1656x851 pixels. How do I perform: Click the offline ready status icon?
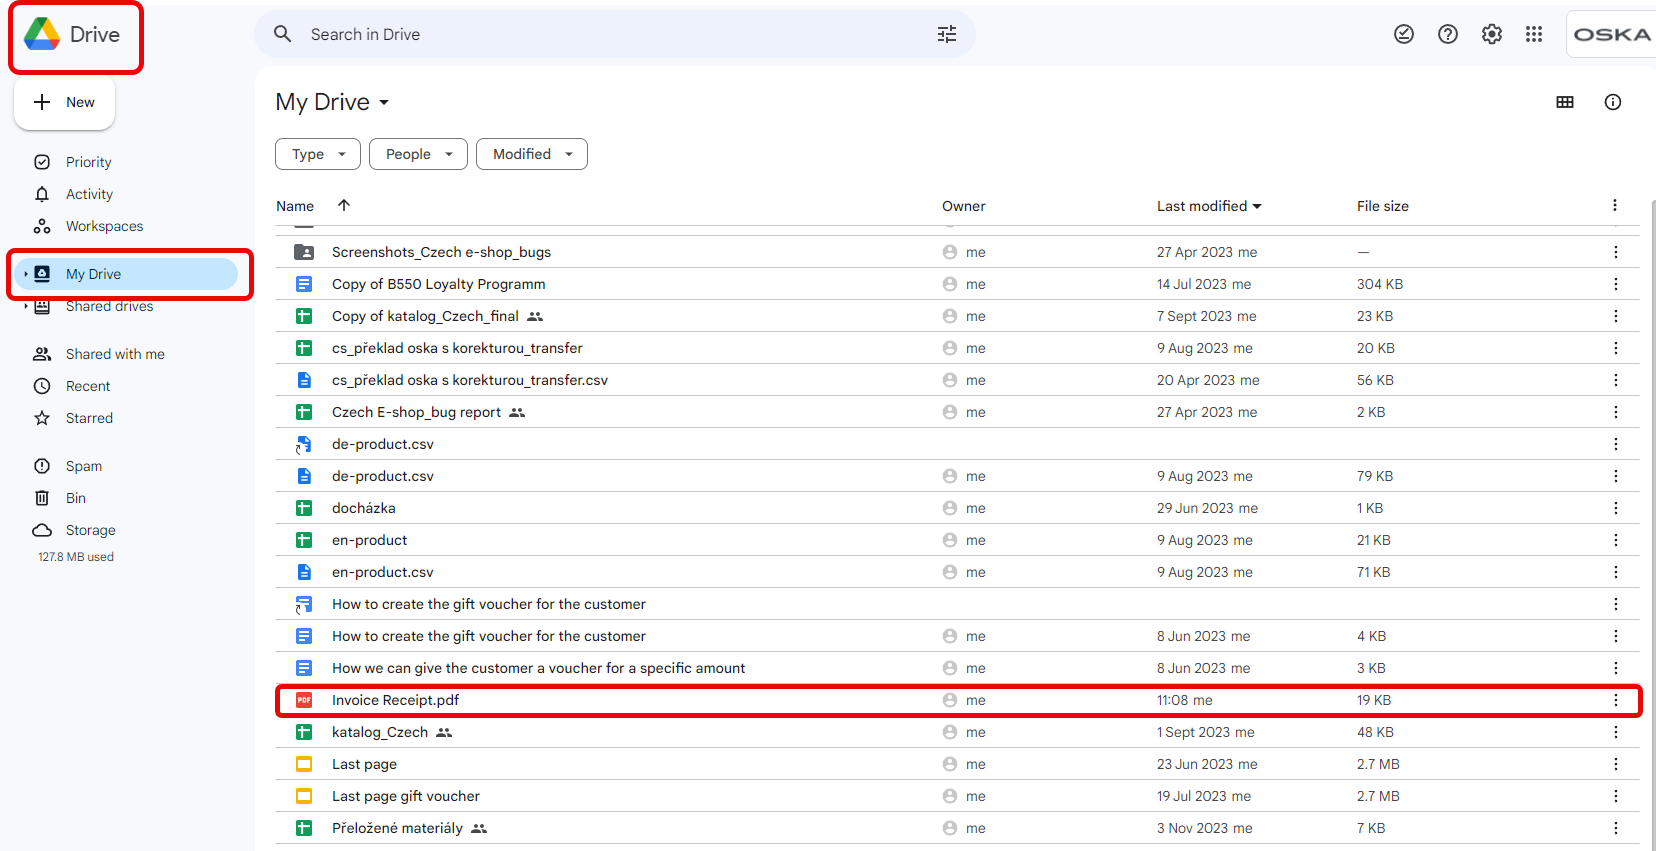[x=1404, y=35]
